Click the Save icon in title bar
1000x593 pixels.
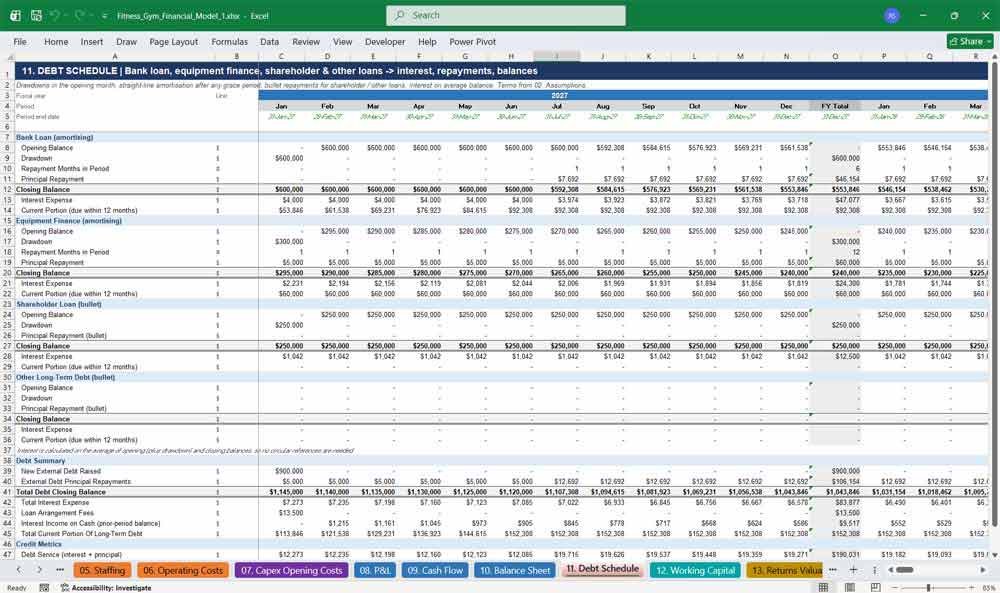(x=36, y=15)
